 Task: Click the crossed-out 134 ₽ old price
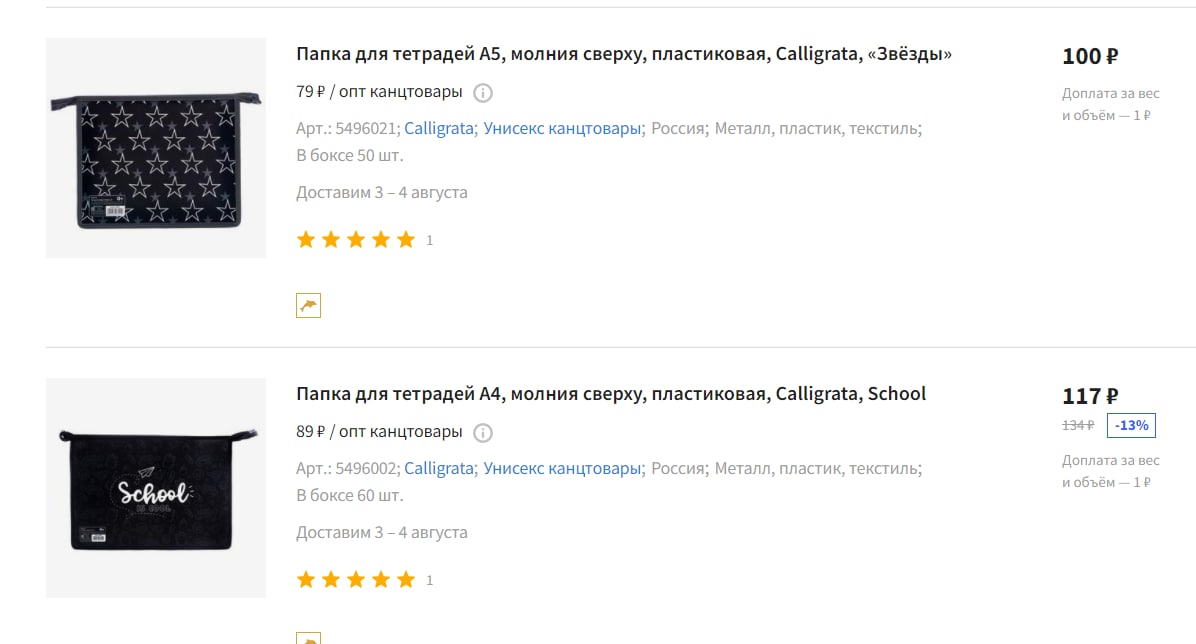point(1078,426)
